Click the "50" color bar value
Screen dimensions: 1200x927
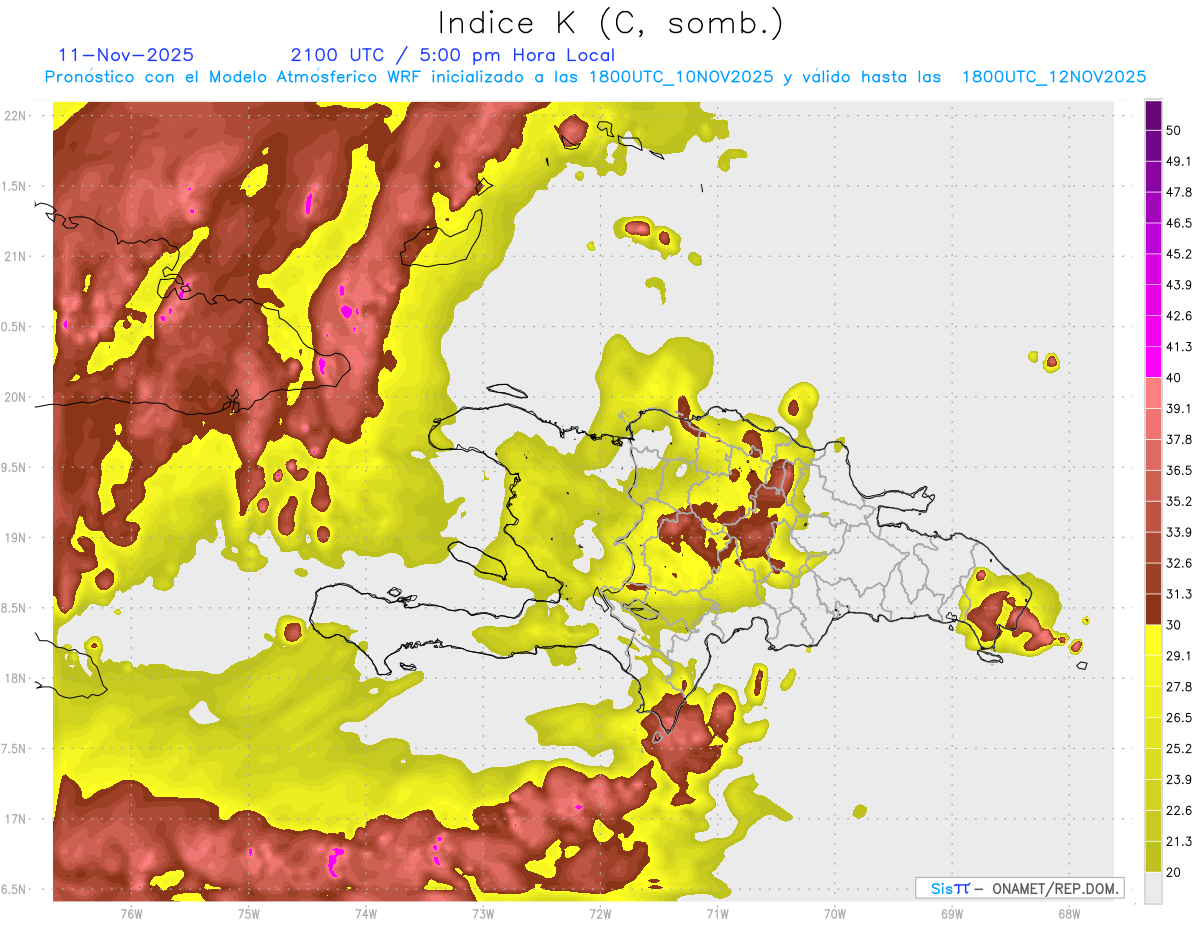(x=1174, y=130)
